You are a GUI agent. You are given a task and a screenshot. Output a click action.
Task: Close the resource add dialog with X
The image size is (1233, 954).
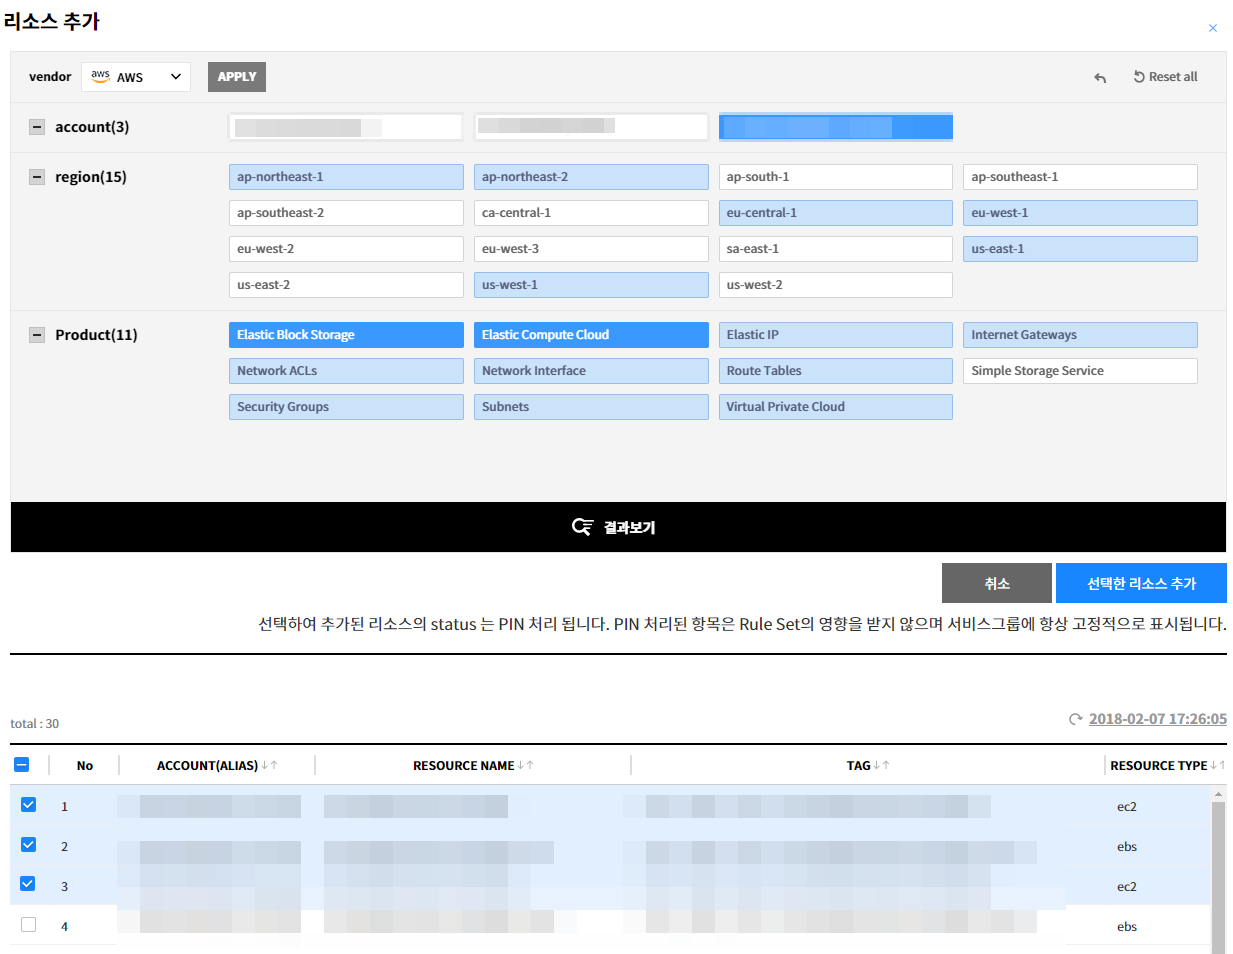coord(1212,28)
